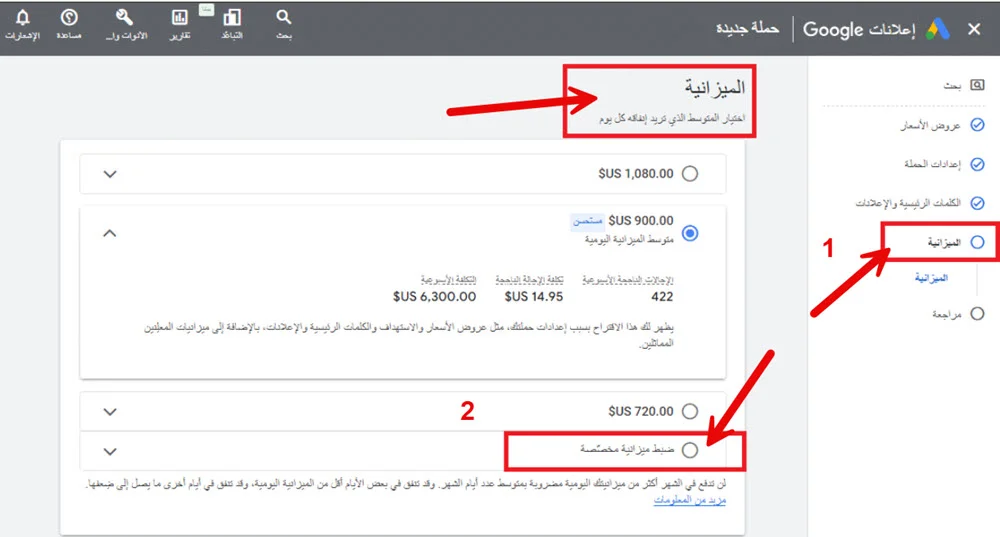Click the weekly conversions value 422

tap(662, 297)
